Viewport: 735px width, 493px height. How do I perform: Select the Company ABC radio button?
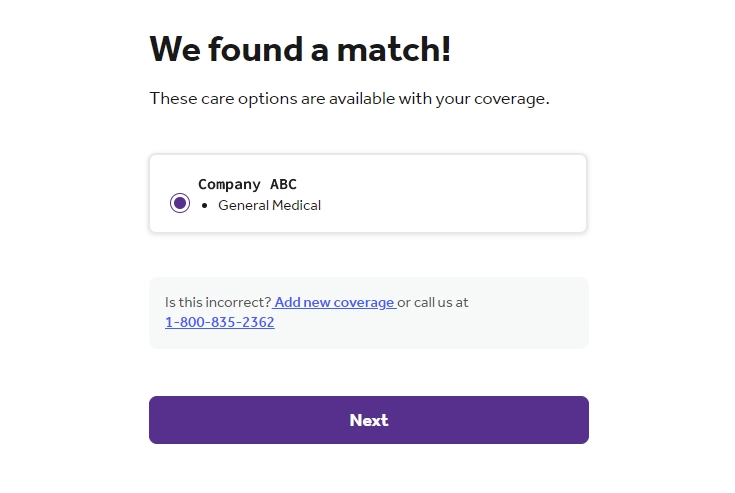point(180,203)
